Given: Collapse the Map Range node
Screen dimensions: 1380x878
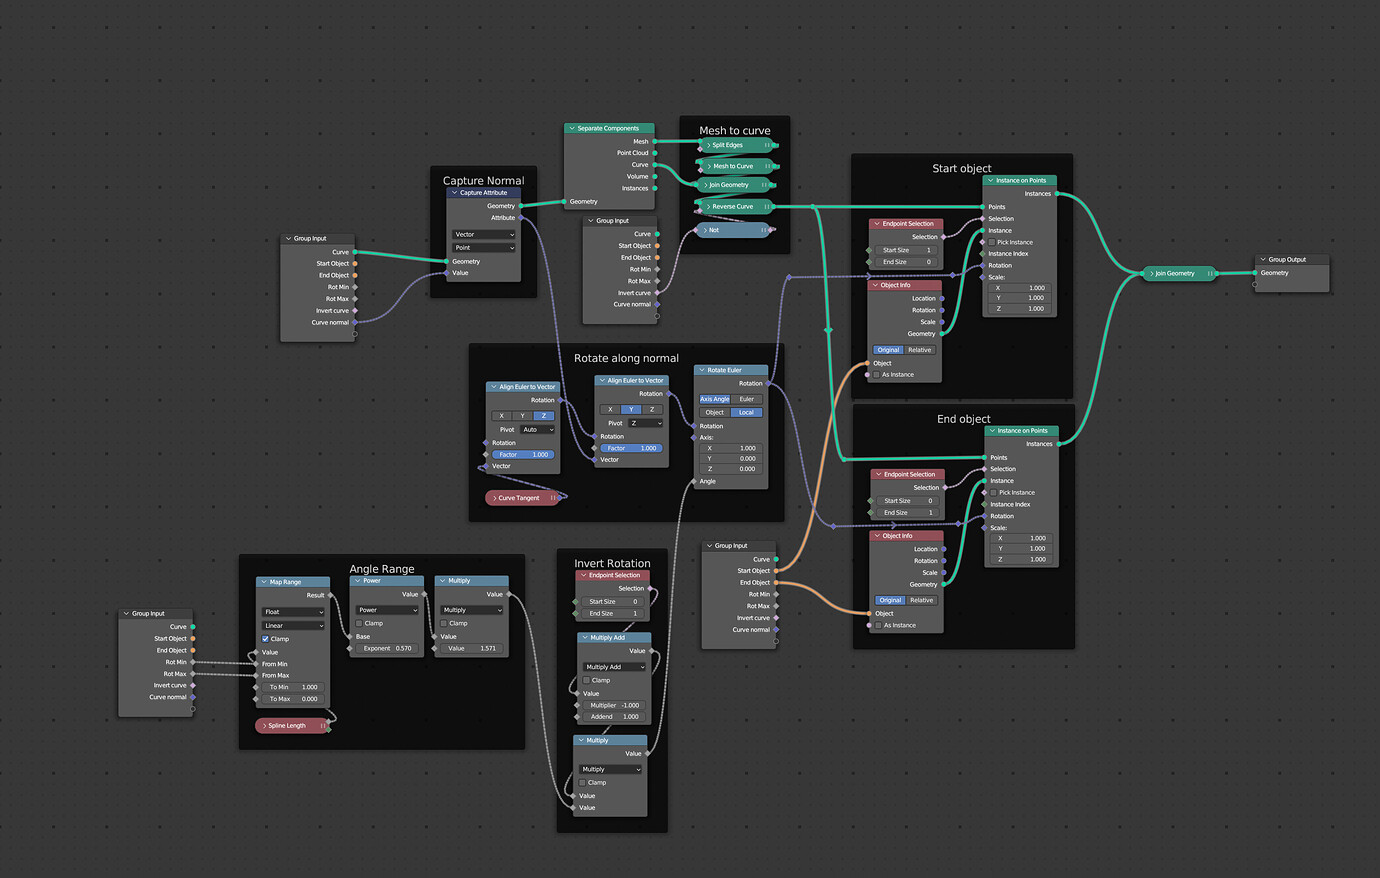Looking at the screenshot, I should pyautogui.click(x=263, y=582).
